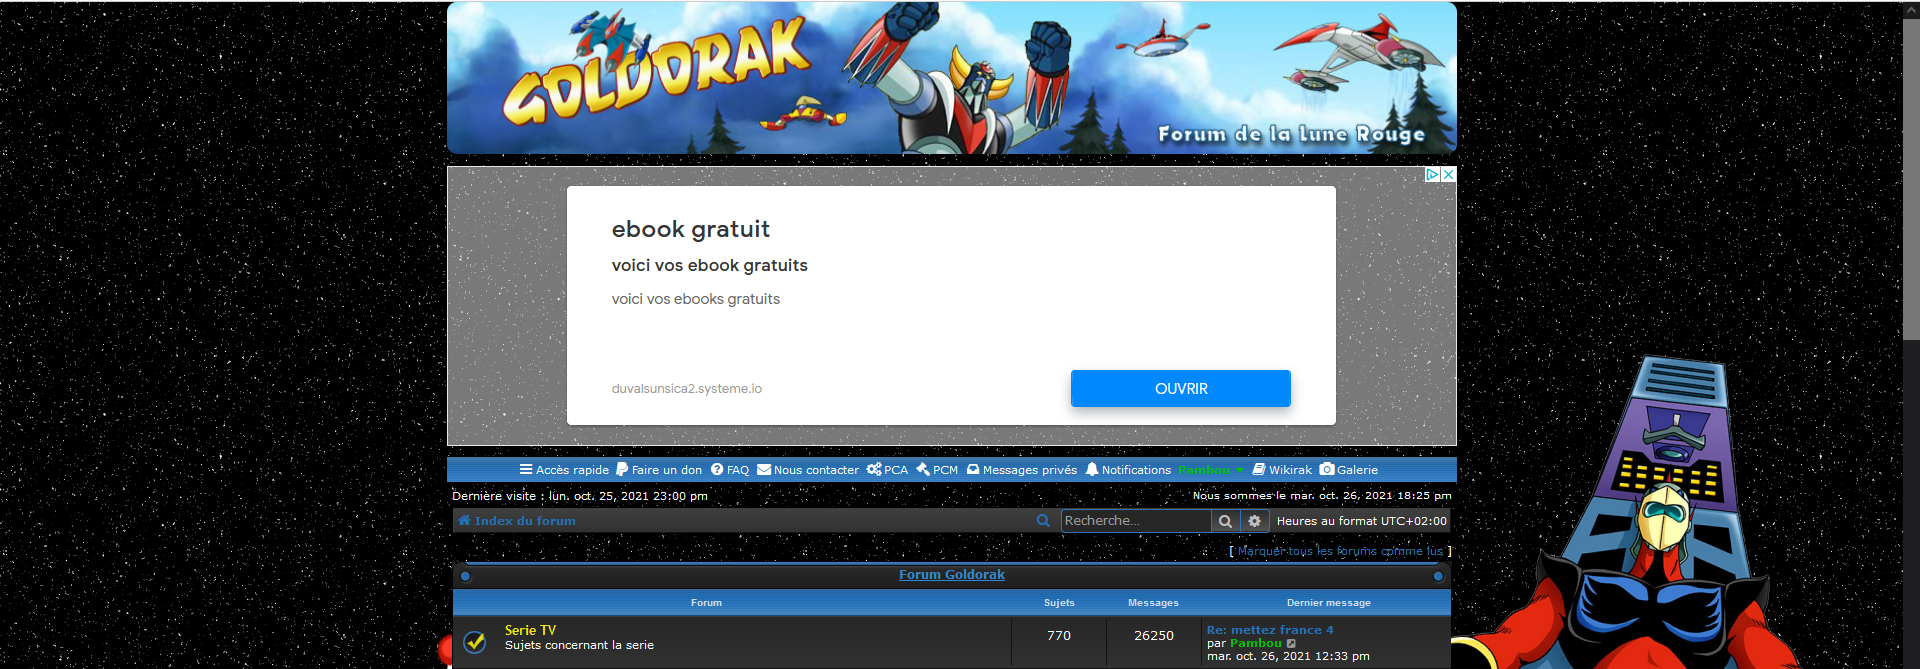Click the Messages count 26250
The width and height of the screenshot is (1920, 669).
pos(1154,636)
